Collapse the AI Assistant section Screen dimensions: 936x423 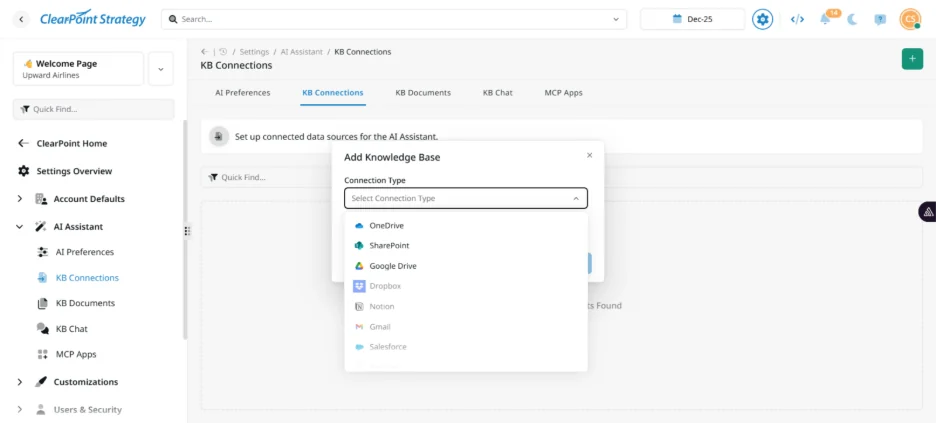point(19,227)
